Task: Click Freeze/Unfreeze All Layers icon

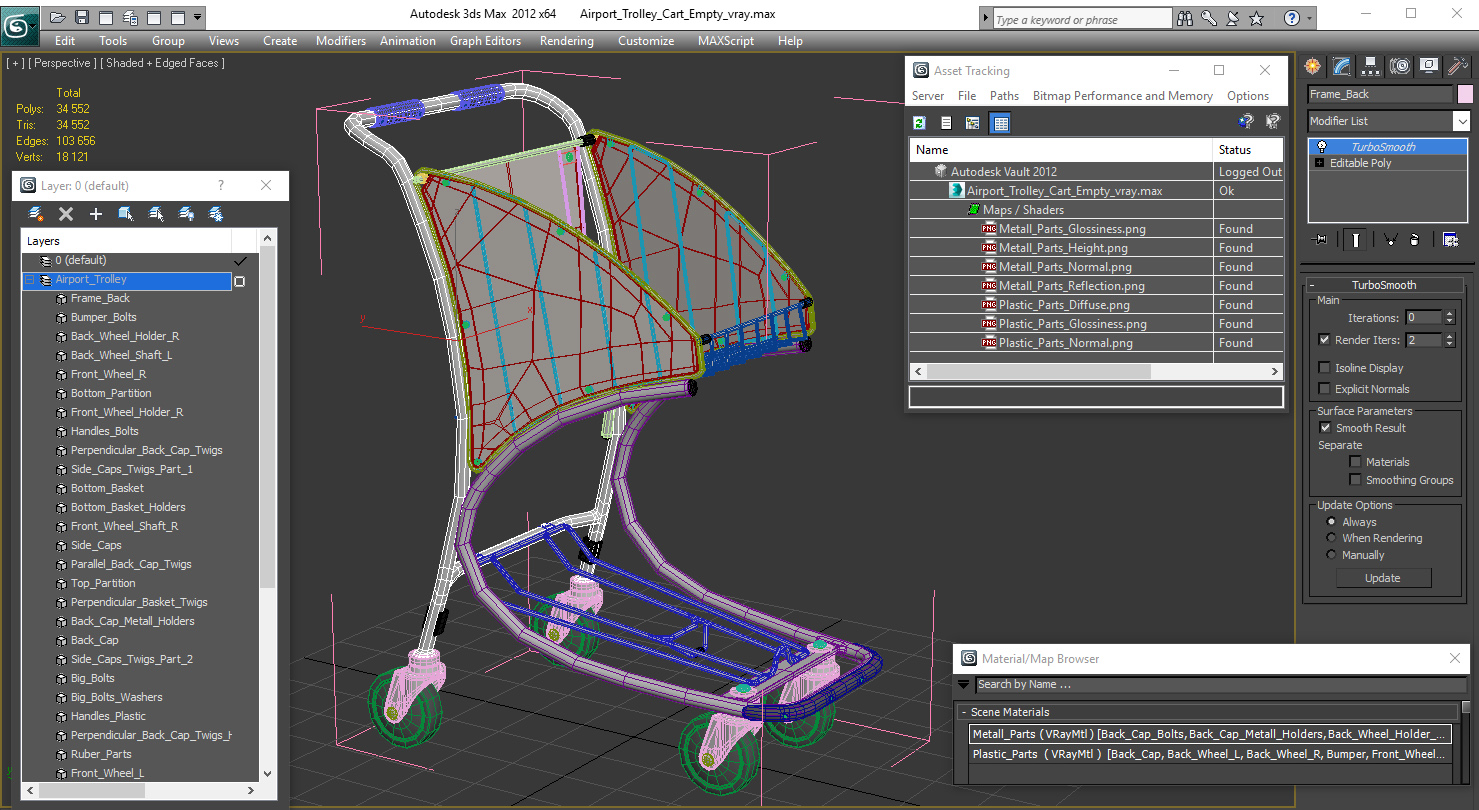Action: pos(215,214)
